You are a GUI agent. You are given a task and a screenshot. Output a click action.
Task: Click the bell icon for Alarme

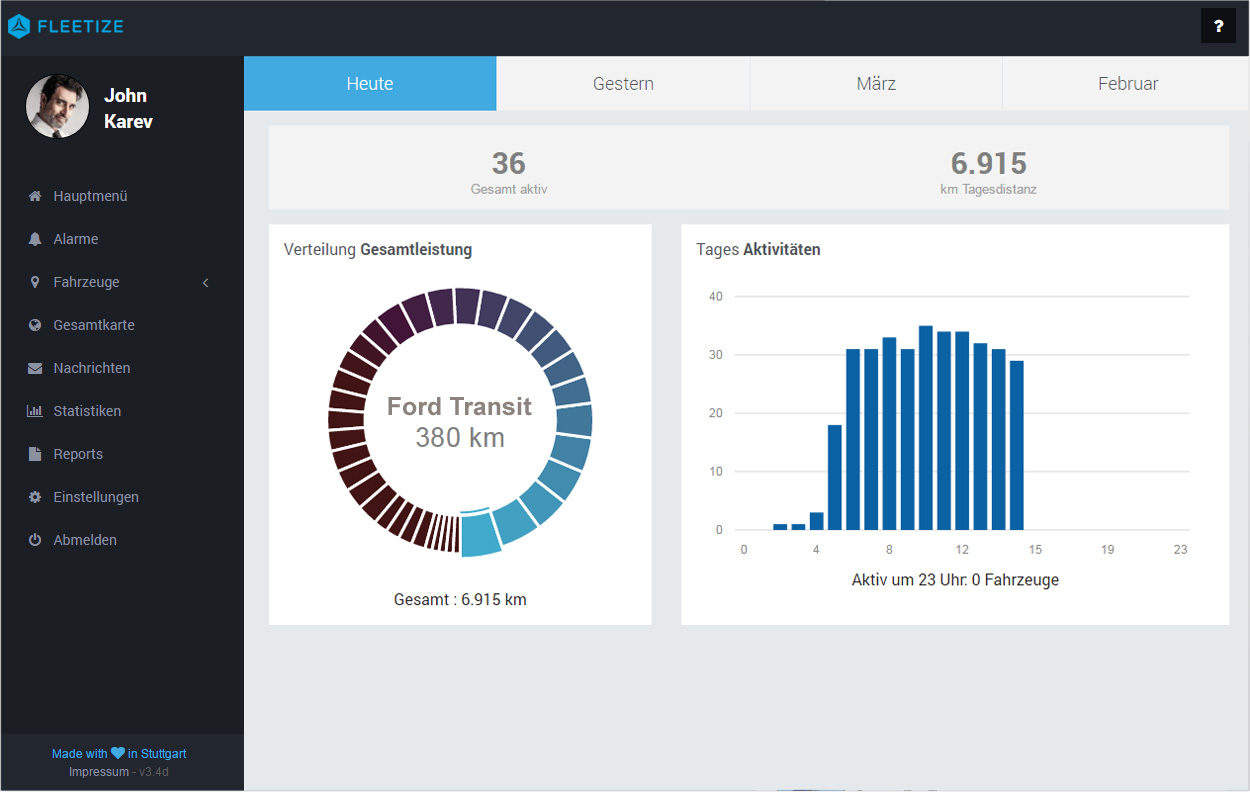click(35, 239)
